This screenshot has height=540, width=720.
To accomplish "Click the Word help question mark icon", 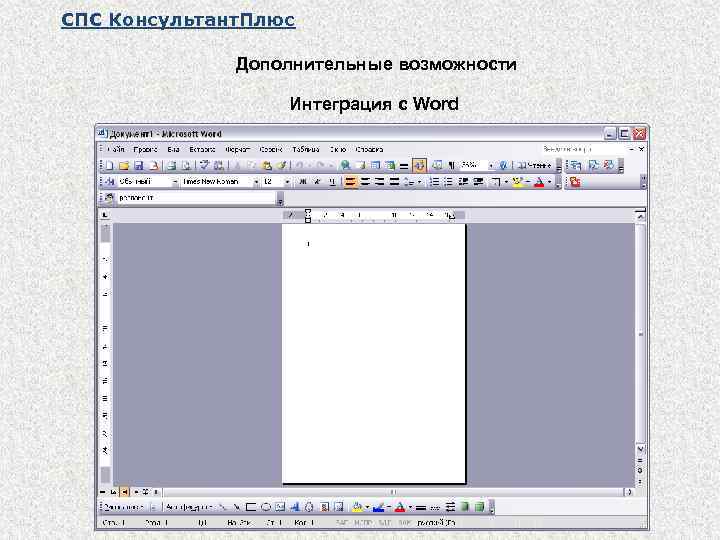I will point(503,166).
